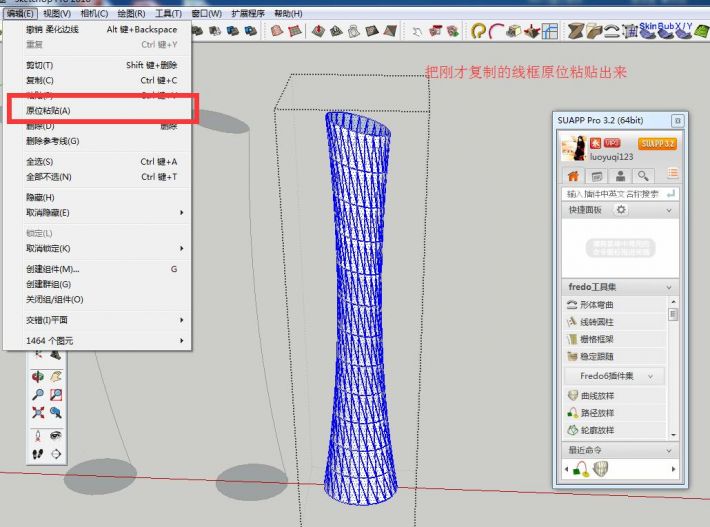Open the 工具(T) menu
Image resolution: width=710 pixels, height=527 pixels.
168,14
